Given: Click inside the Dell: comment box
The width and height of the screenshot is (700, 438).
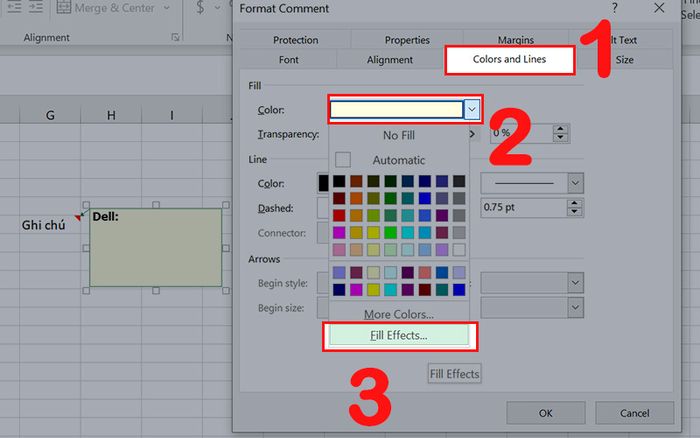Looking at the screenshot, I should (156, 248).
